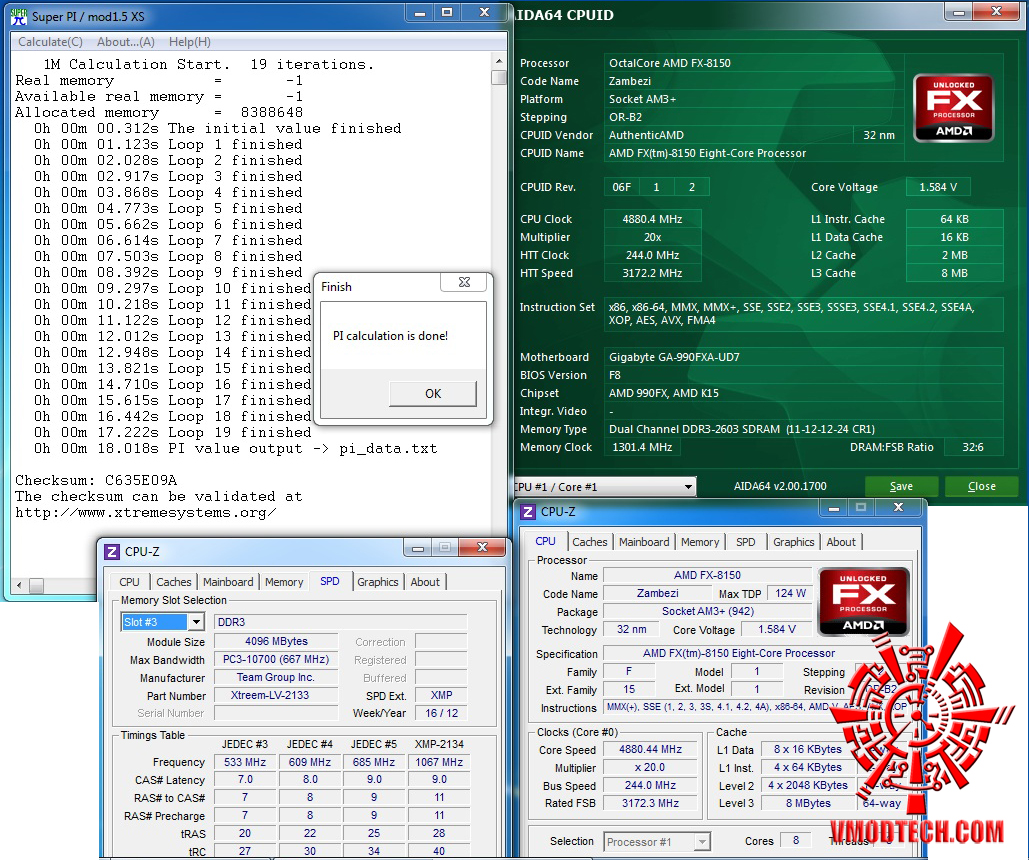1029x860 pixels.
Task: Expand the Processor #1 selection dropdown in CPU-Z
Action: (702, 842)
